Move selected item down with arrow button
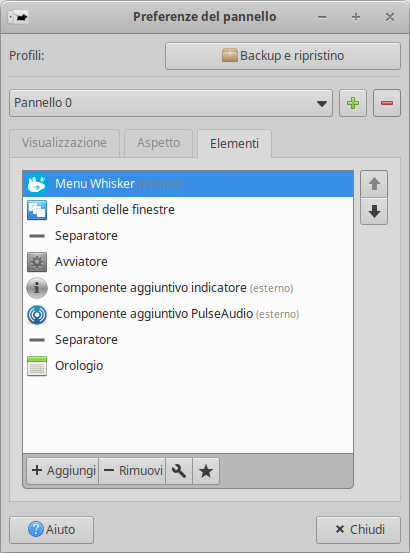Screen dimensions: 410x553 pos(374,211)
